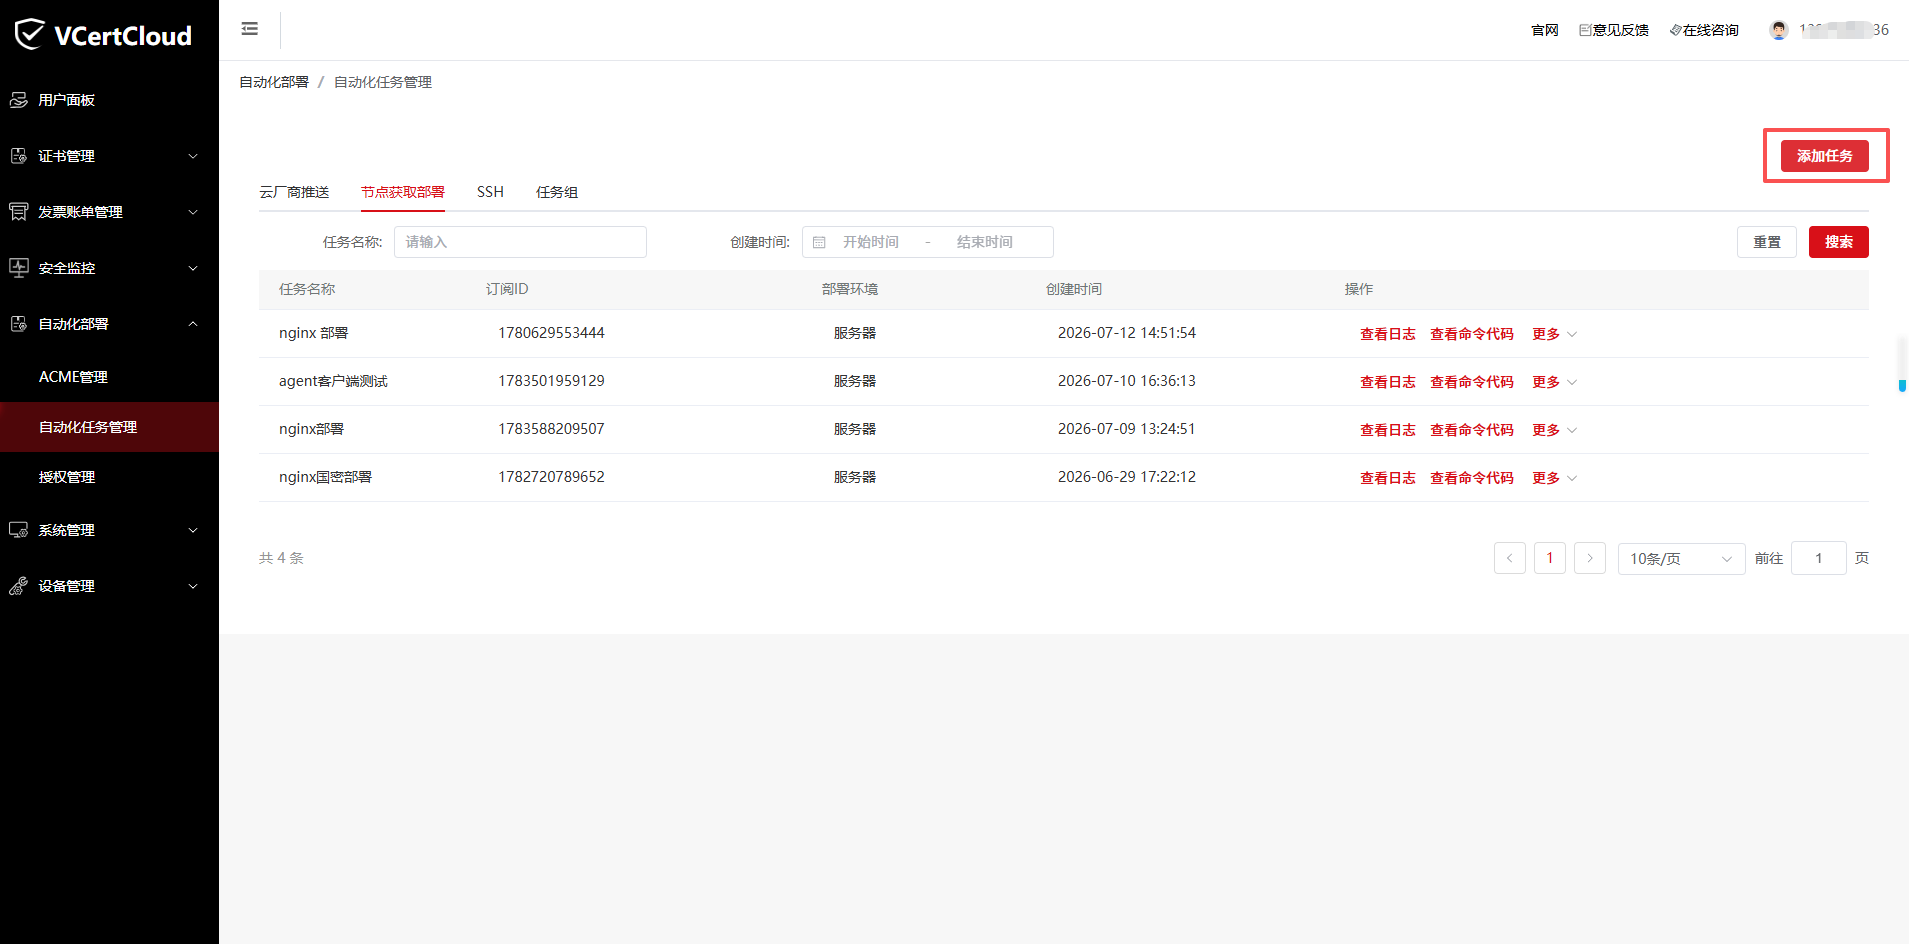This screenshot has width=1909, height=944.
Task: Click the 重置 button
Action: pos(1766,242)
